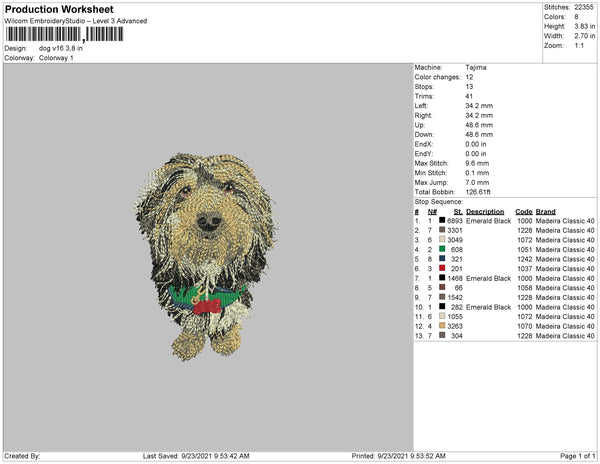Click the gray swatch in stop row 13
This screenshot has height=464, width=600.
point(442,335)
